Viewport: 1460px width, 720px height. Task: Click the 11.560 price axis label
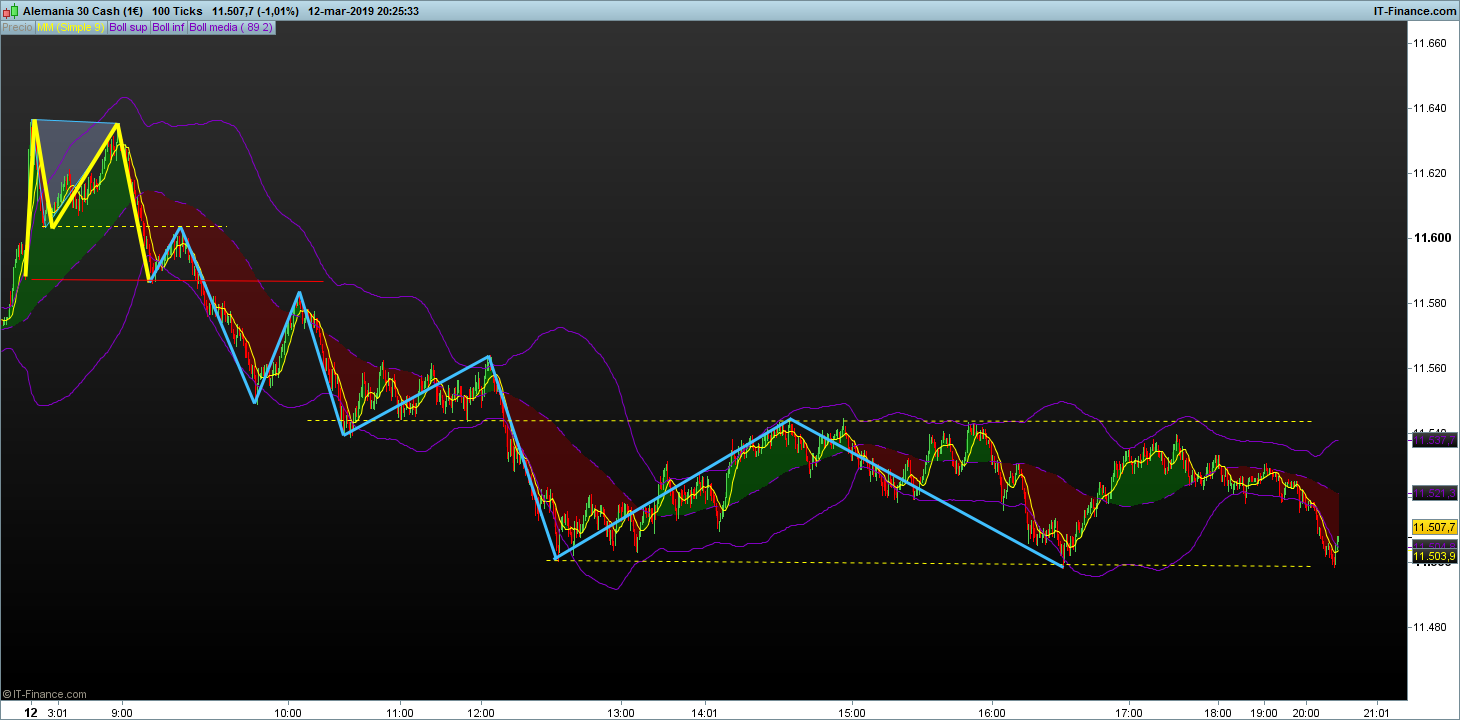[1429, 368]
